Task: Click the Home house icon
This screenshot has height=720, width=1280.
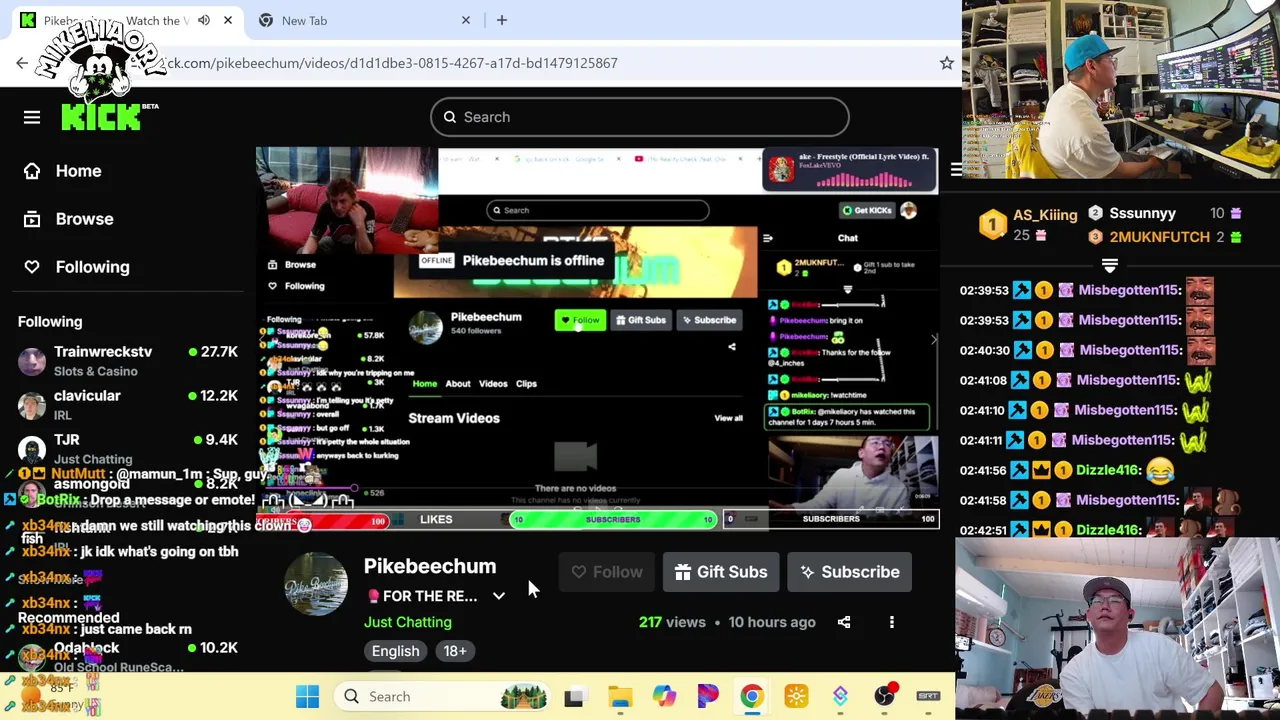Action: point(32,171)
